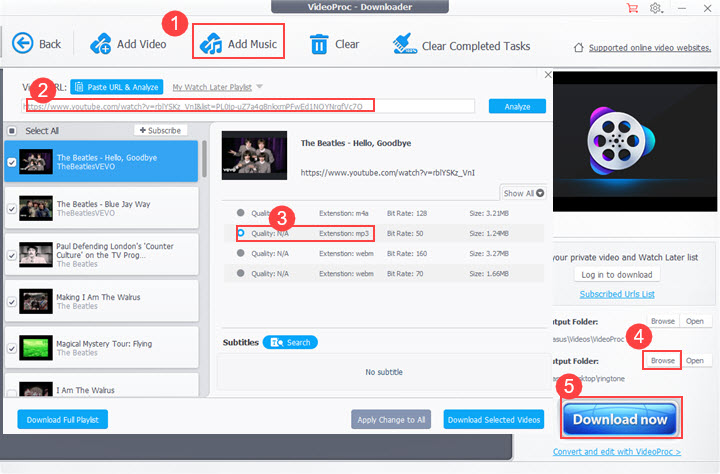Click Size: 1.66MB text
The image size is (720, 474).
click(489, 273)
